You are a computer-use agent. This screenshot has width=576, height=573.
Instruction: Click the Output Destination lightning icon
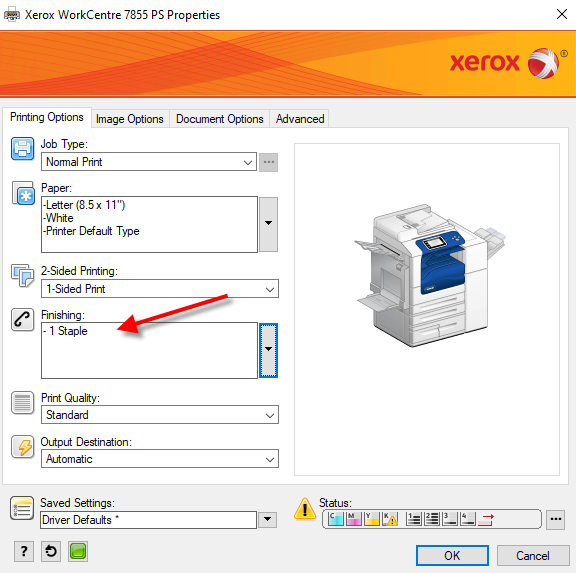point(22,447)
